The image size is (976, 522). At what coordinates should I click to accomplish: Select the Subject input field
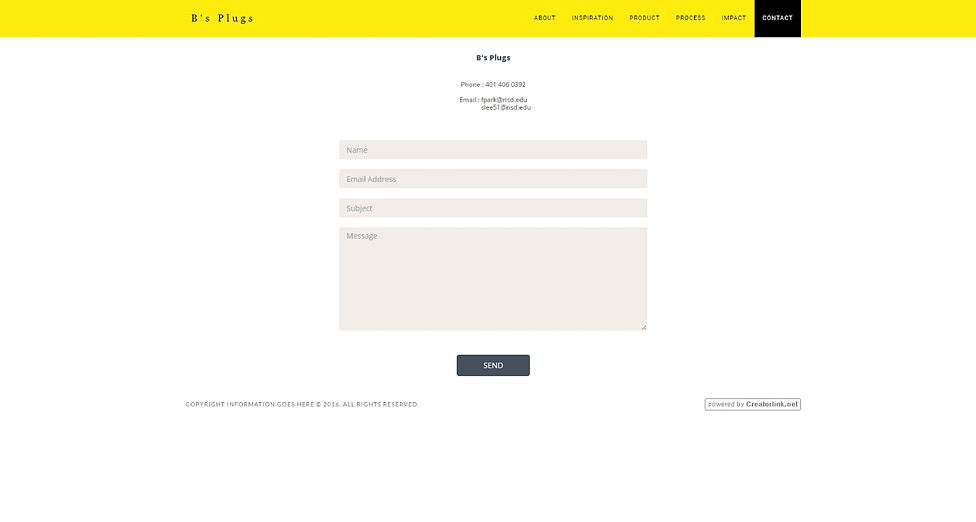pos(493,208)
